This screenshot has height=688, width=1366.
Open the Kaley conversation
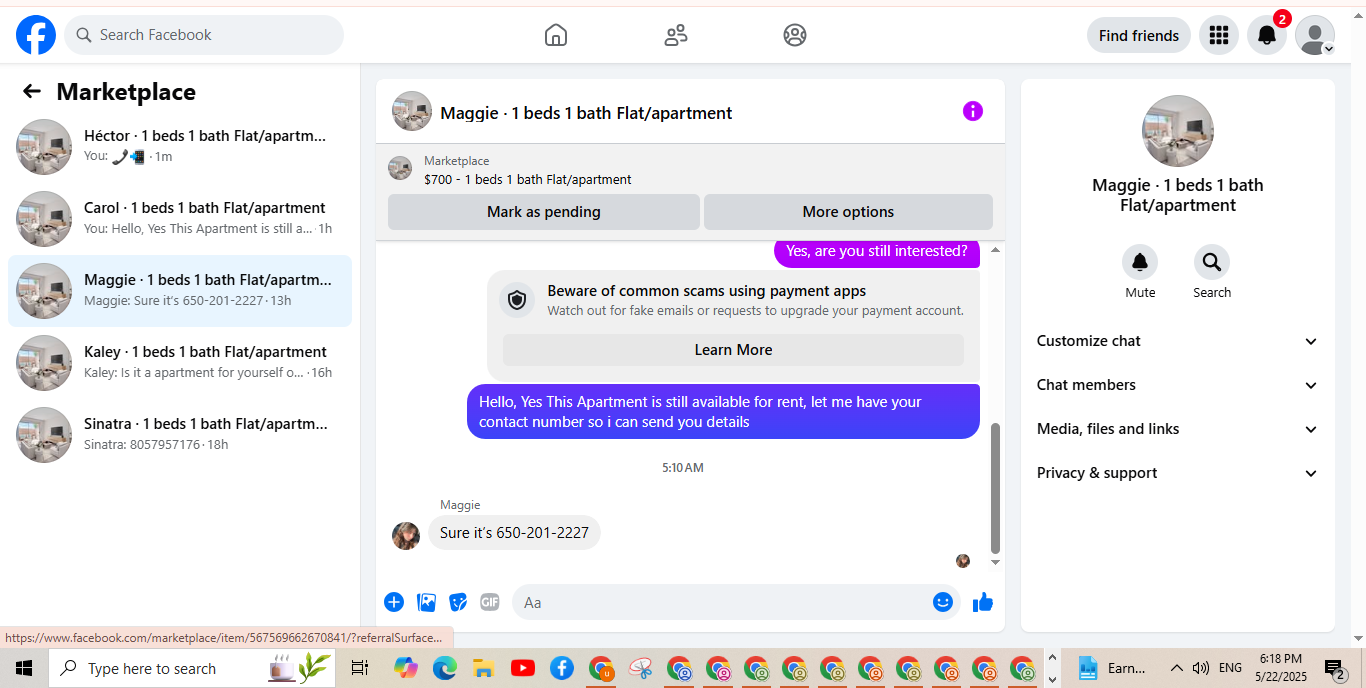click(x=180, y=363)
